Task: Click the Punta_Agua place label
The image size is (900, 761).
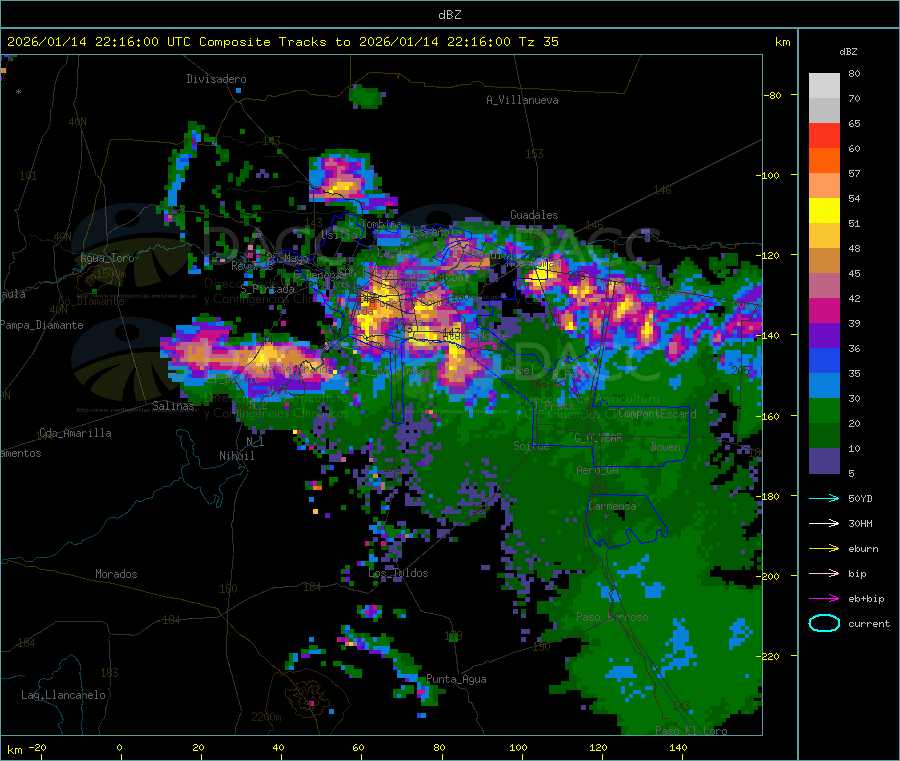Action: tap(456, 680)
